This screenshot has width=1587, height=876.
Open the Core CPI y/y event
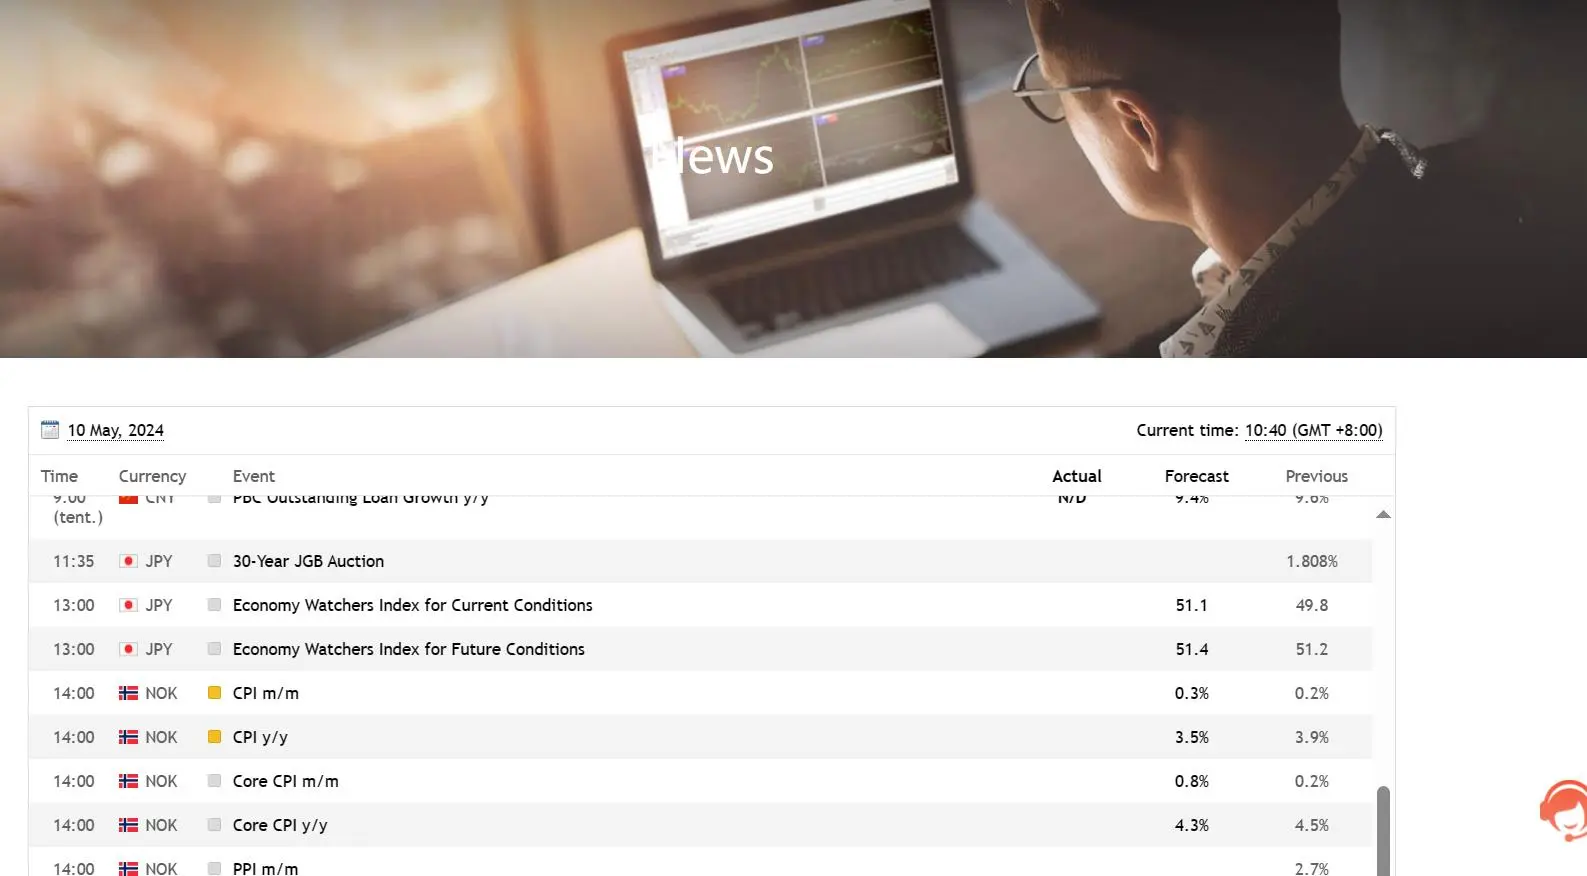click(x=280, y=825)
